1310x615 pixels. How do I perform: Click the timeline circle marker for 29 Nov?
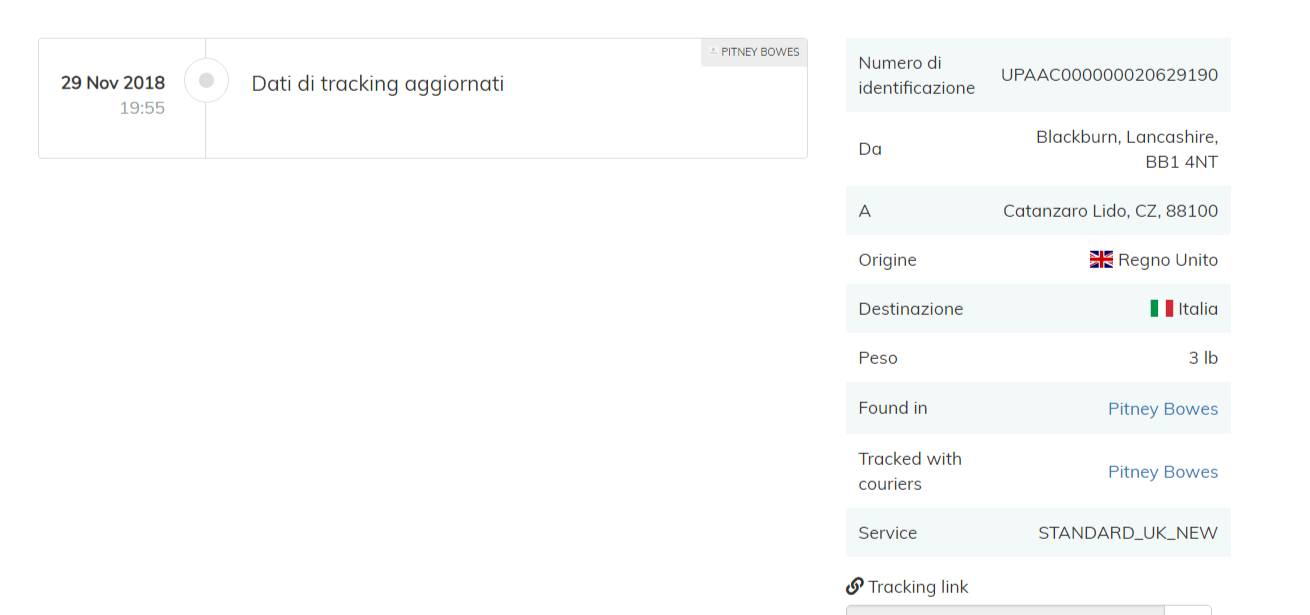[x=206, y=81]
